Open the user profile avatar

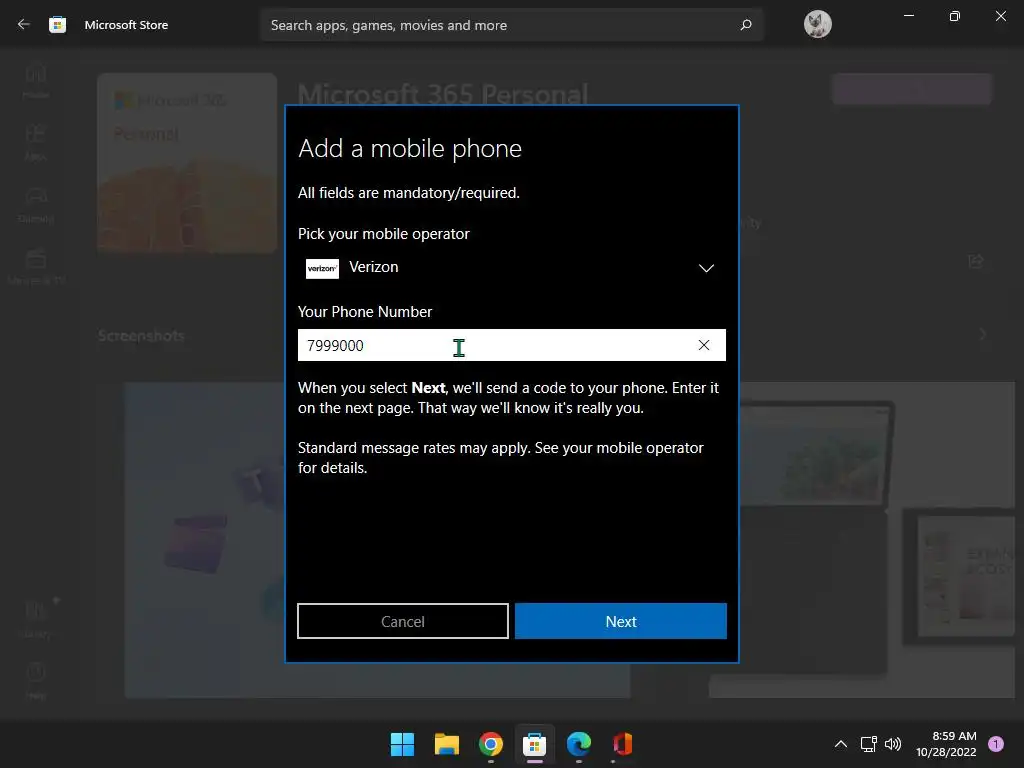[817, 24]
